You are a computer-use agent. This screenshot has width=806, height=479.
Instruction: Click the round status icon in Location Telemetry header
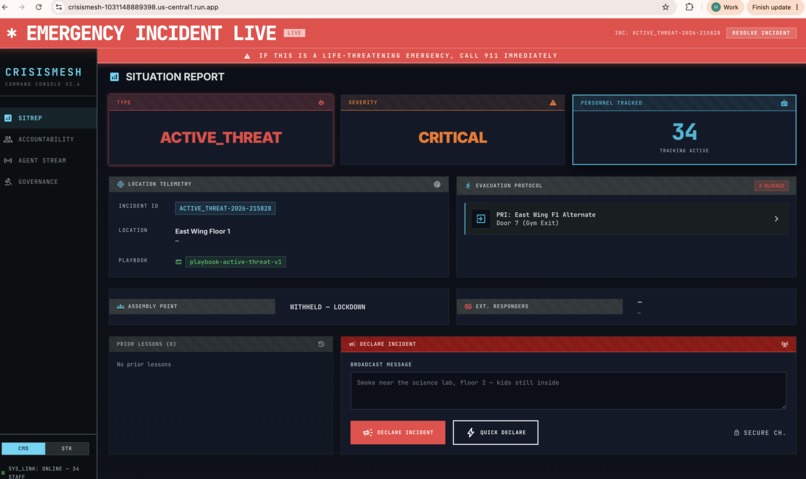(x=437, y=184)
